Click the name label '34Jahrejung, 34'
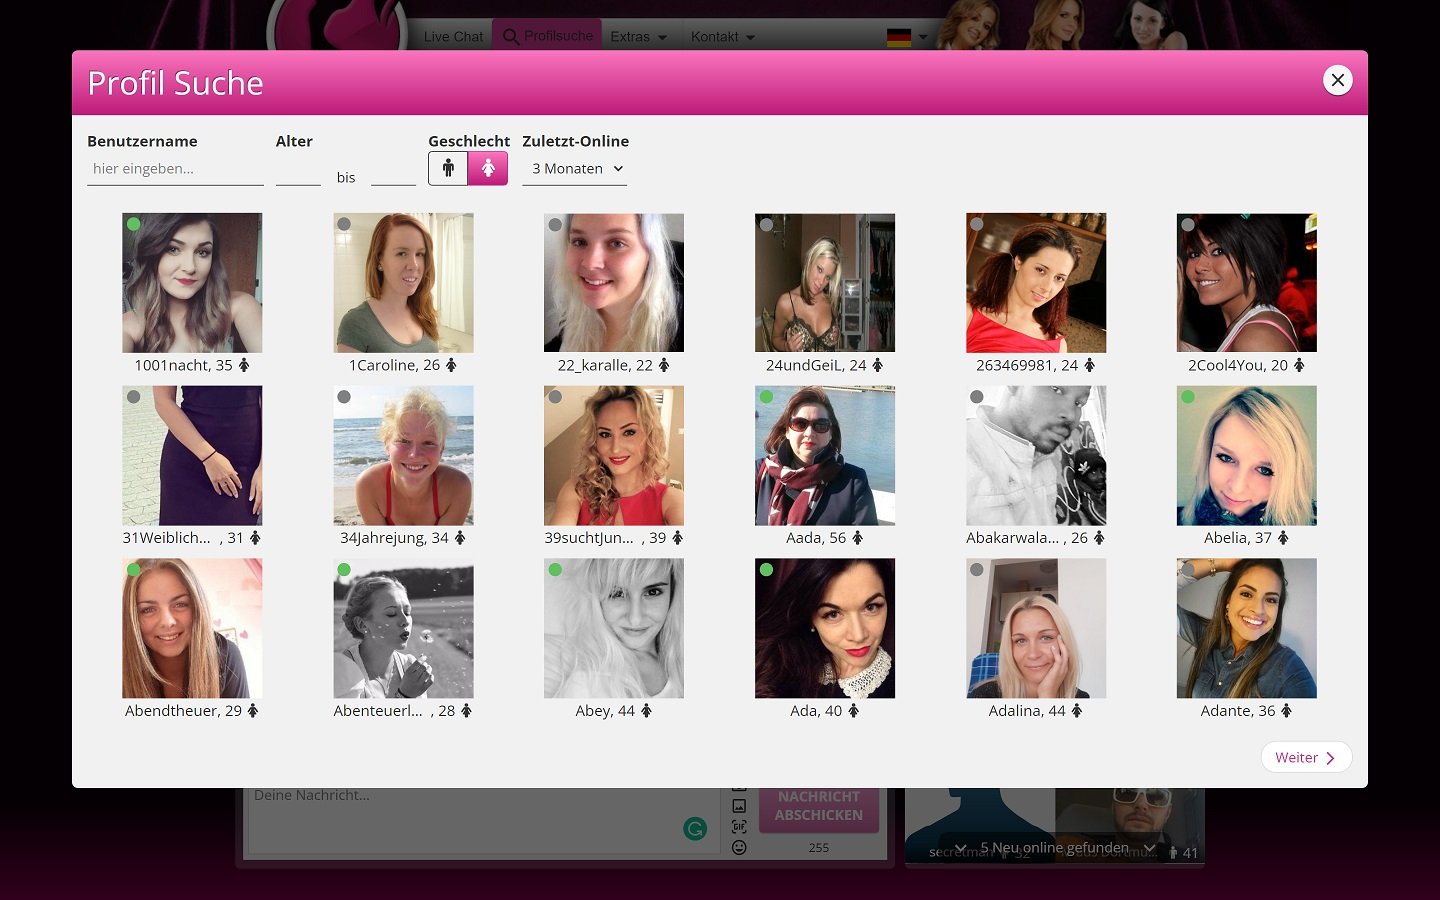 pyautogui.click(x=394, y=538)
